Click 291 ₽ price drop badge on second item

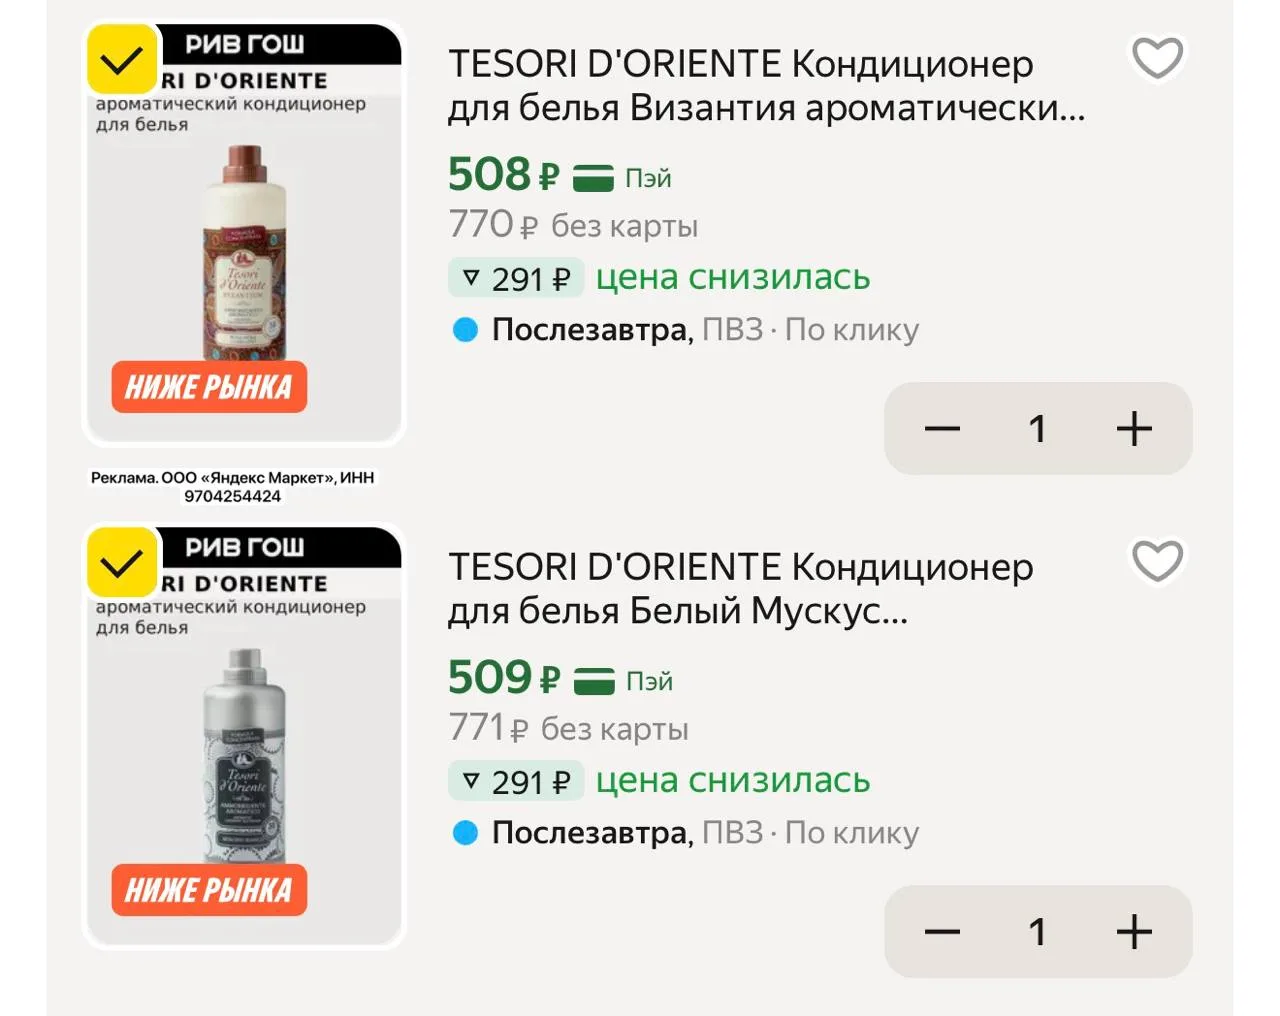[516, 781]
